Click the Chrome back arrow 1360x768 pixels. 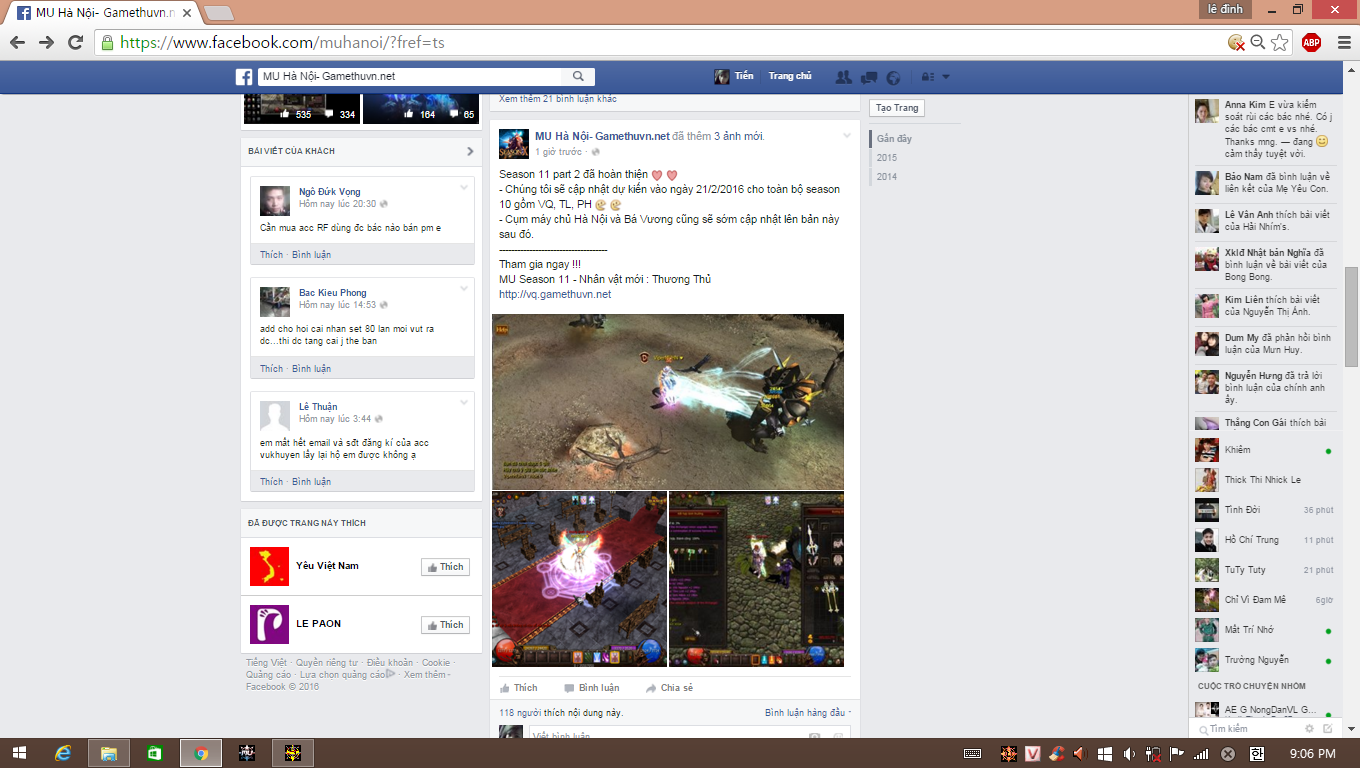point(17,42)
